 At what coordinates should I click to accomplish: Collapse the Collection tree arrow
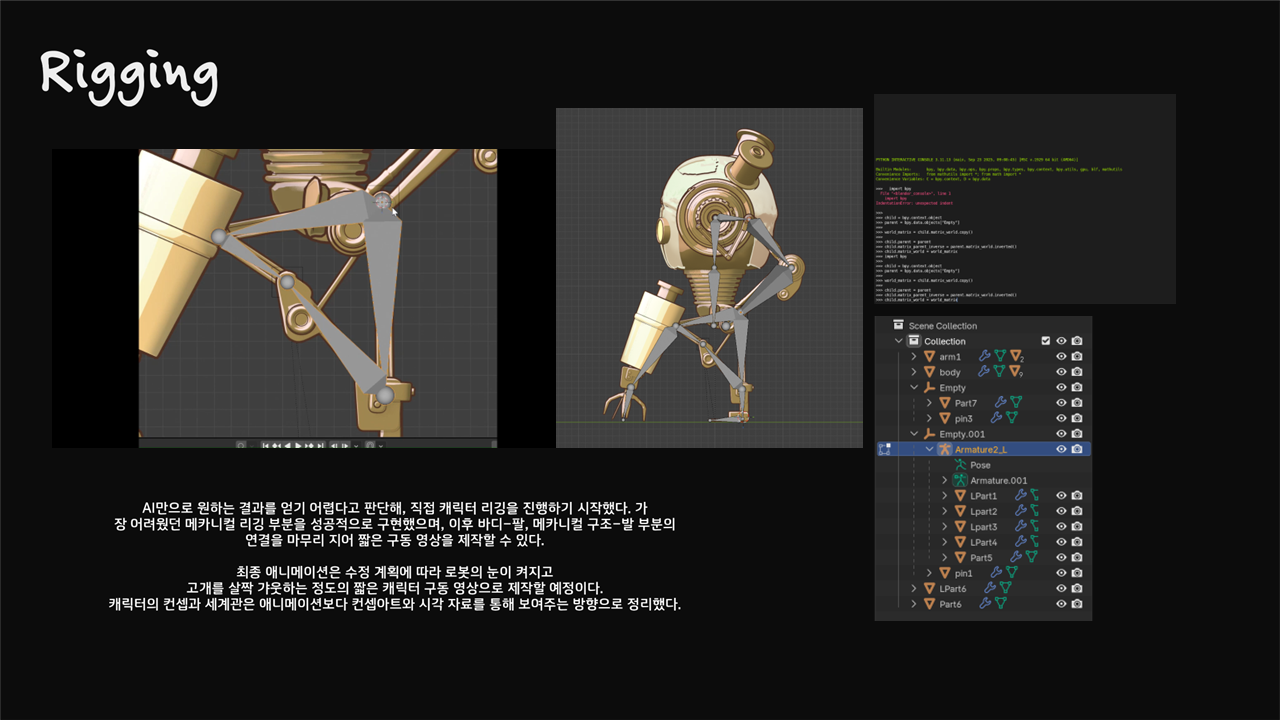(899, 341)
